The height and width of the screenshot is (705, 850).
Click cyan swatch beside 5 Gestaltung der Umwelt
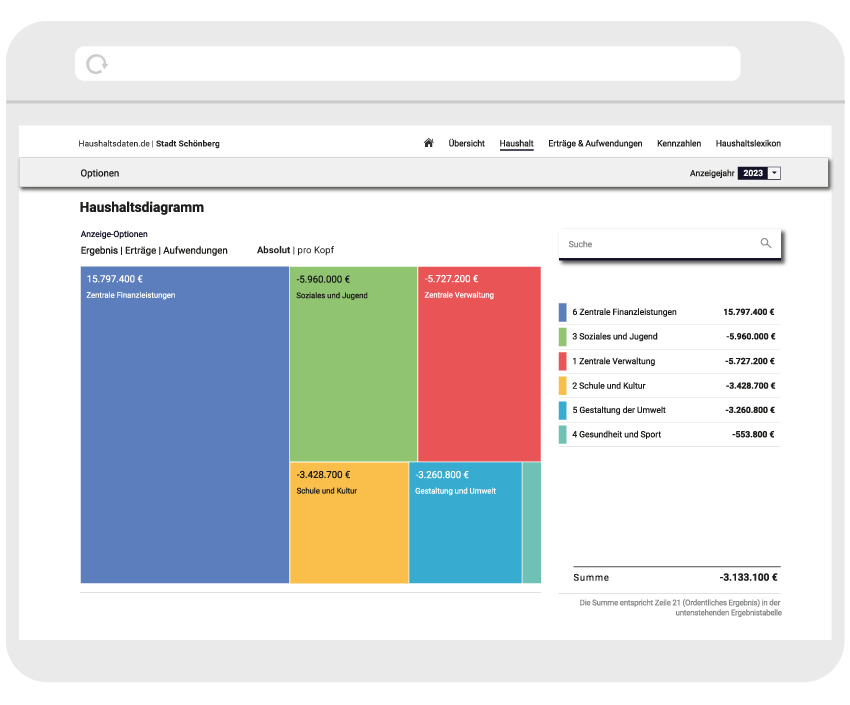click(563, 410)
